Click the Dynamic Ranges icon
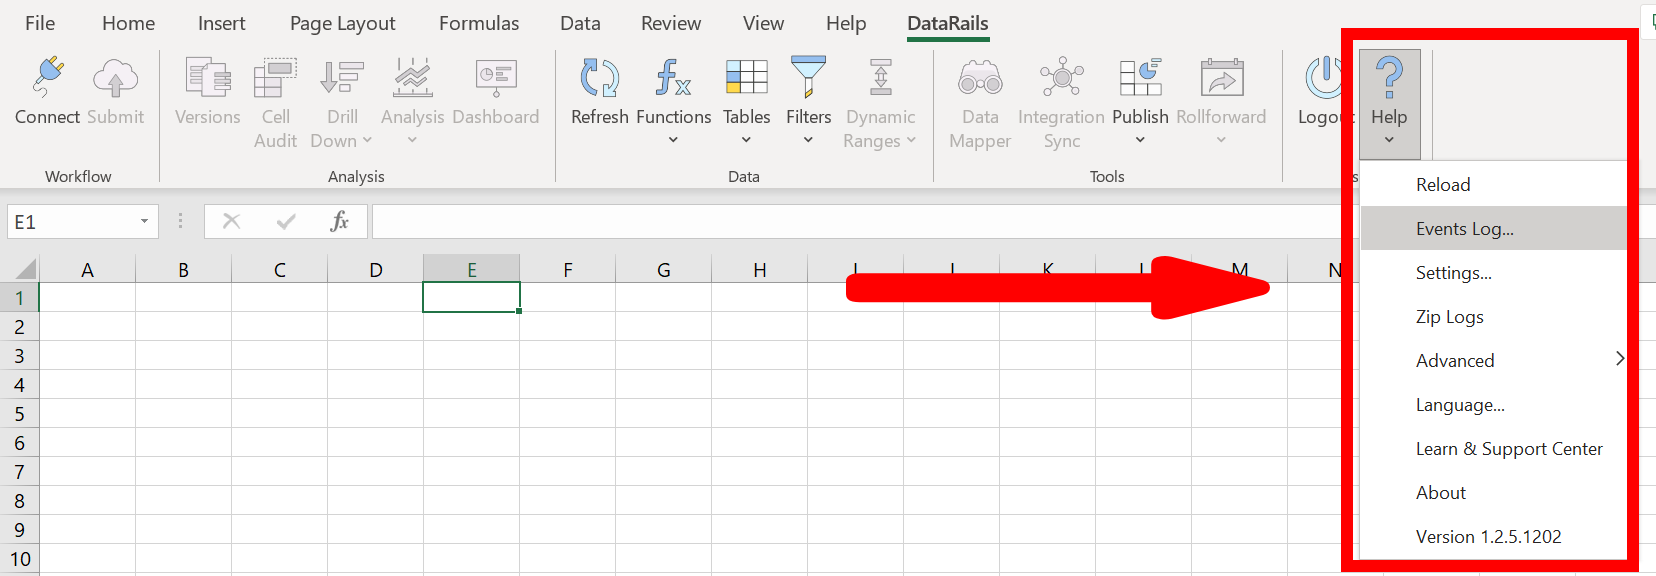Screen dimensions: 1656x576 (881, 77)
